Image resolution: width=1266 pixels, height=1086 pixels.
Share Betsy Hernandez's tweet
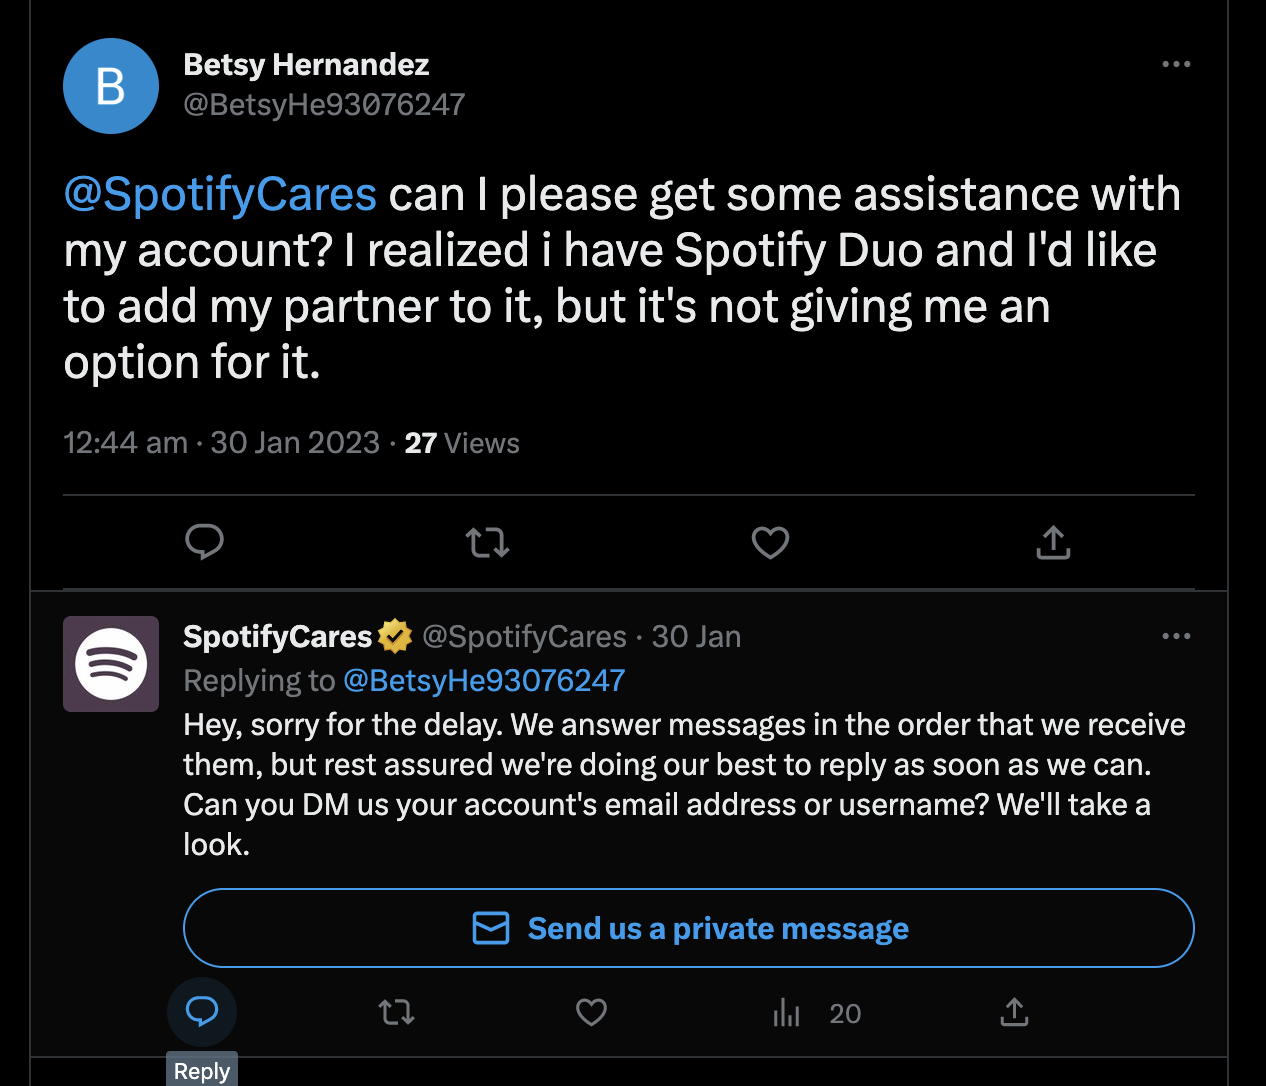(1053, 542)
